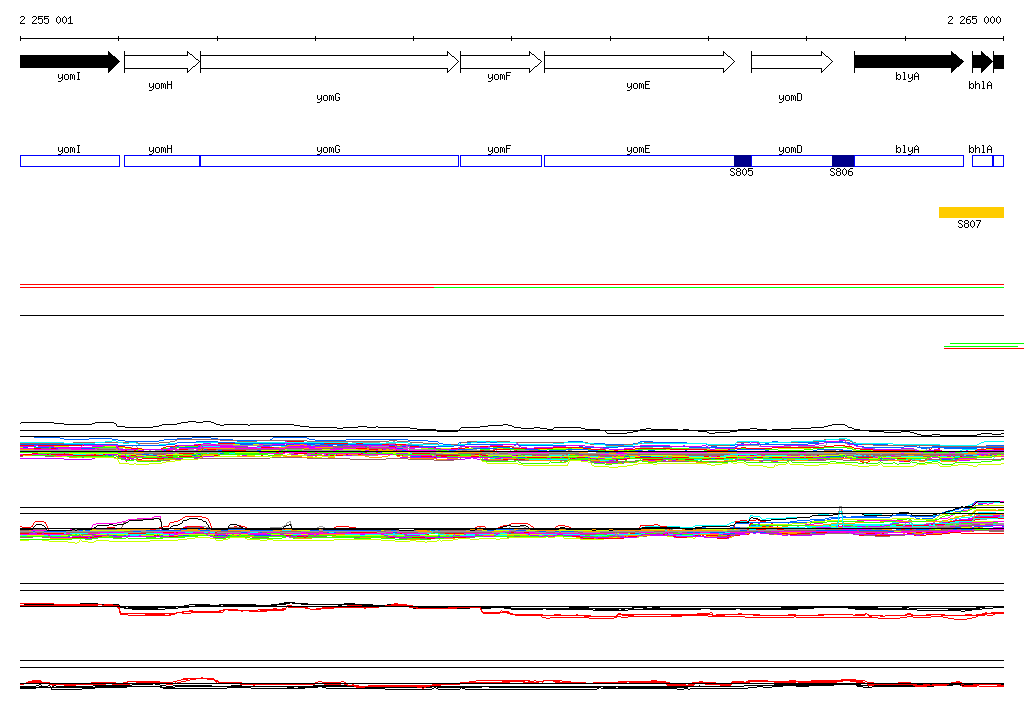Viewport: 1024px width, 714px height.
Task: Select the blue yomF segment box
Action: click(501, 161)
